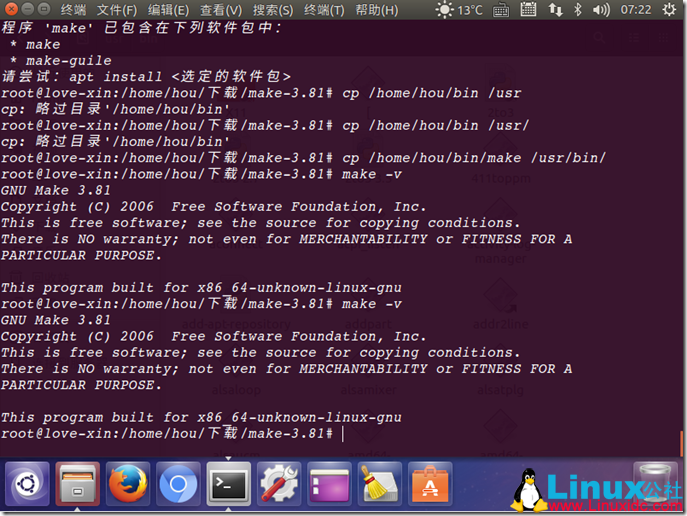Launch the Files manager from the dock
687x516 pixels.
tap(78, 484)
